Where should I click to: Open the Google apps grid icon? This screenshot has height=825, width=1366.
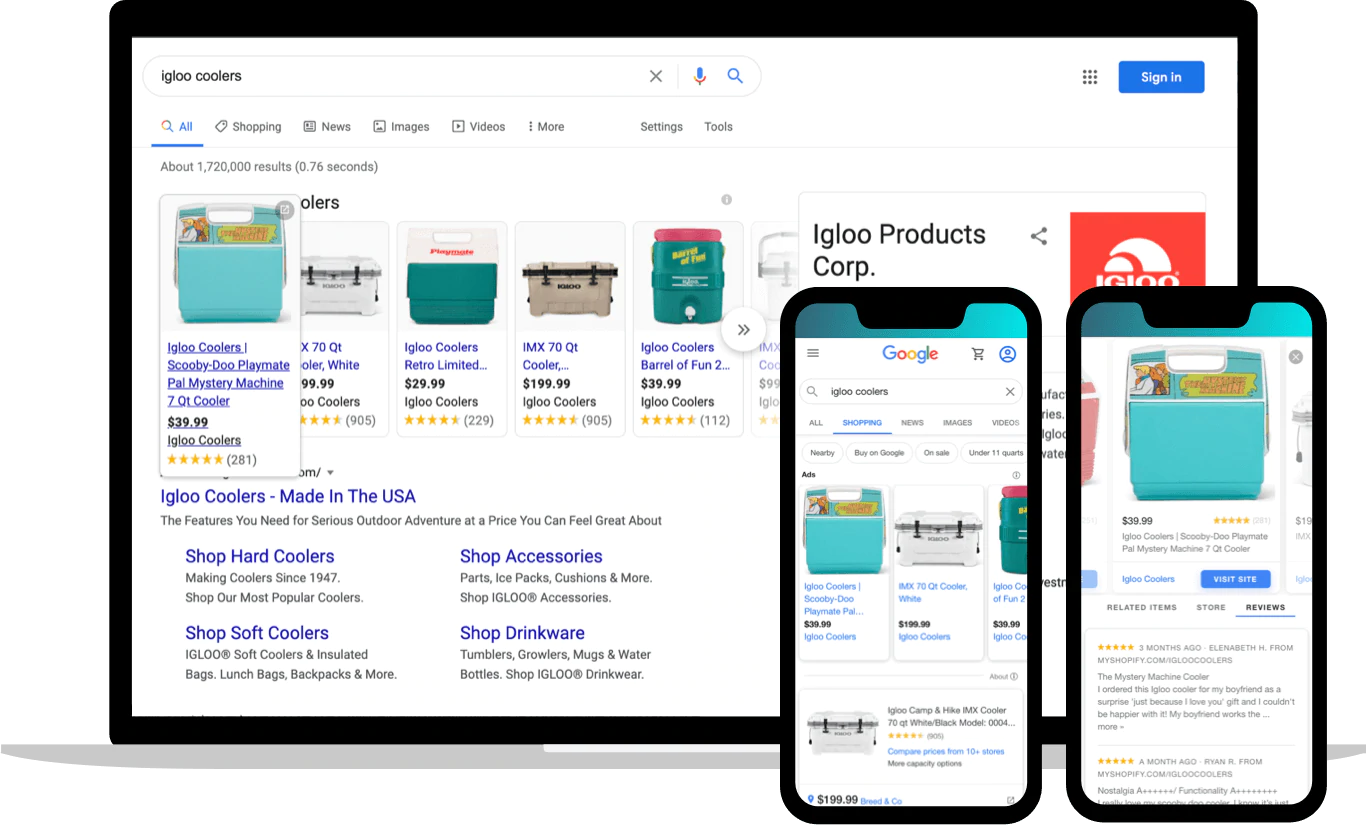tap(1090, 77)
